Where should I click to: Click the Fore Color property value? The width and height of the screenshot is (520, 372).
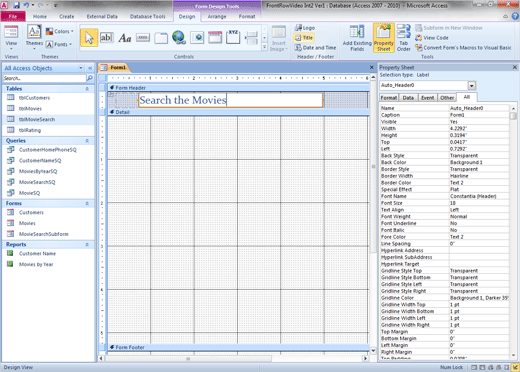point(479,237)
